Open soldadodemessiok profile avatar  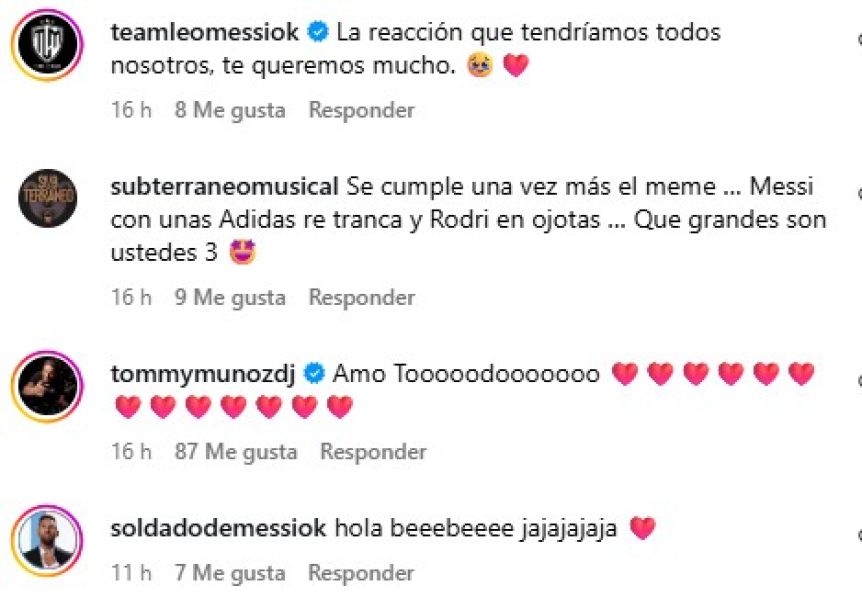(47, 541)
